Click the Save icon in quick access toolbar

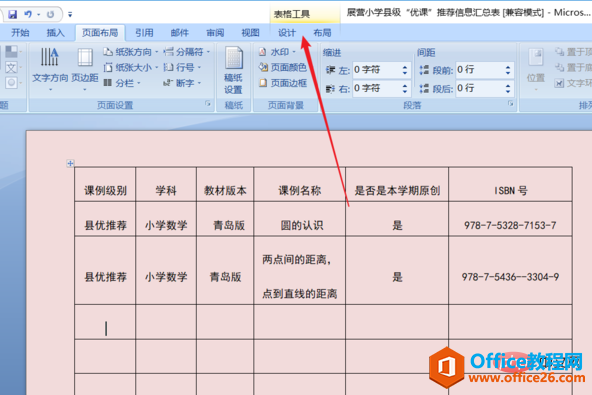[x=12, y=14]
